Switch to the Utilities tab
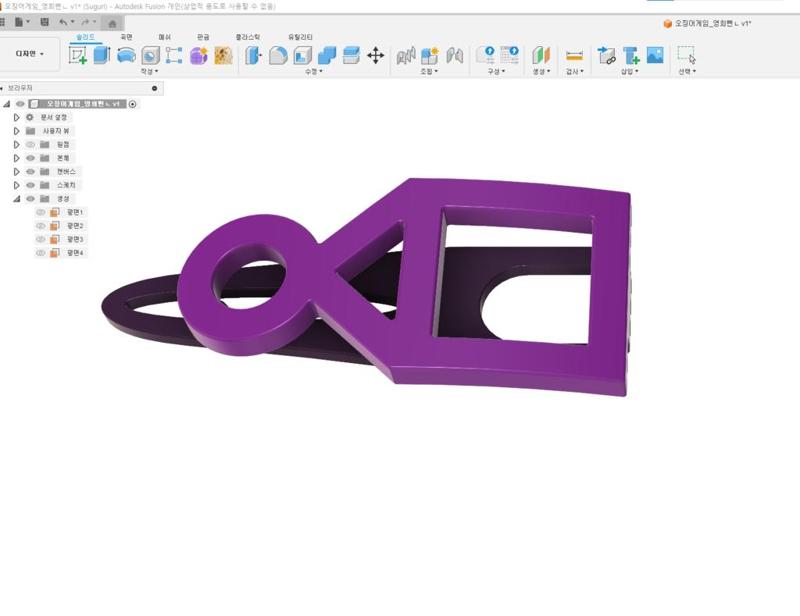Screen dimensions: 800x616 pyautogui.click(x=300, y=37)
